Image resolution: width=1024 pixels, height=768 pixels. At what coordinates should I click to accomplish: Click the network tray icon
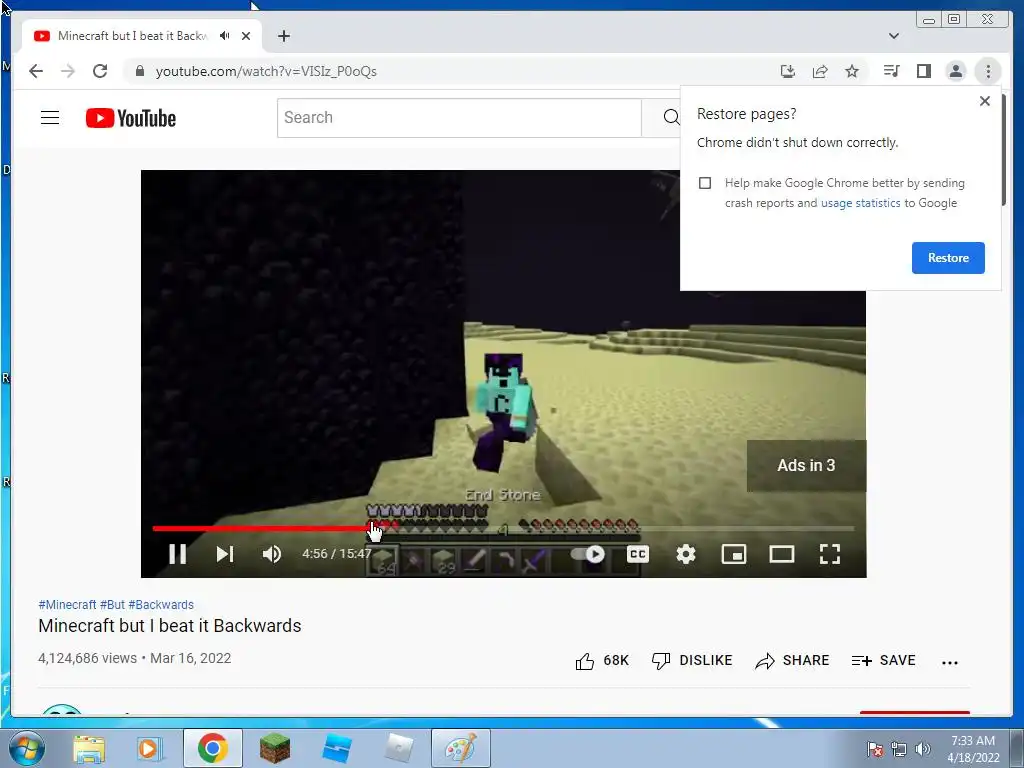coord(899,749)
